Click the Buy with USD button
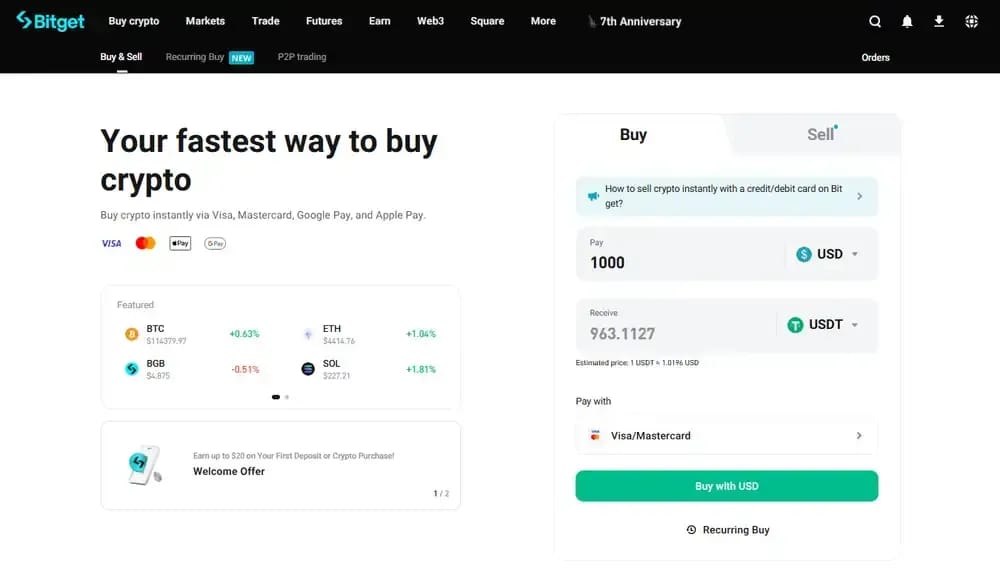Image resolution: width=1000 pixels, height=569 pixels. tap(726, 486)
